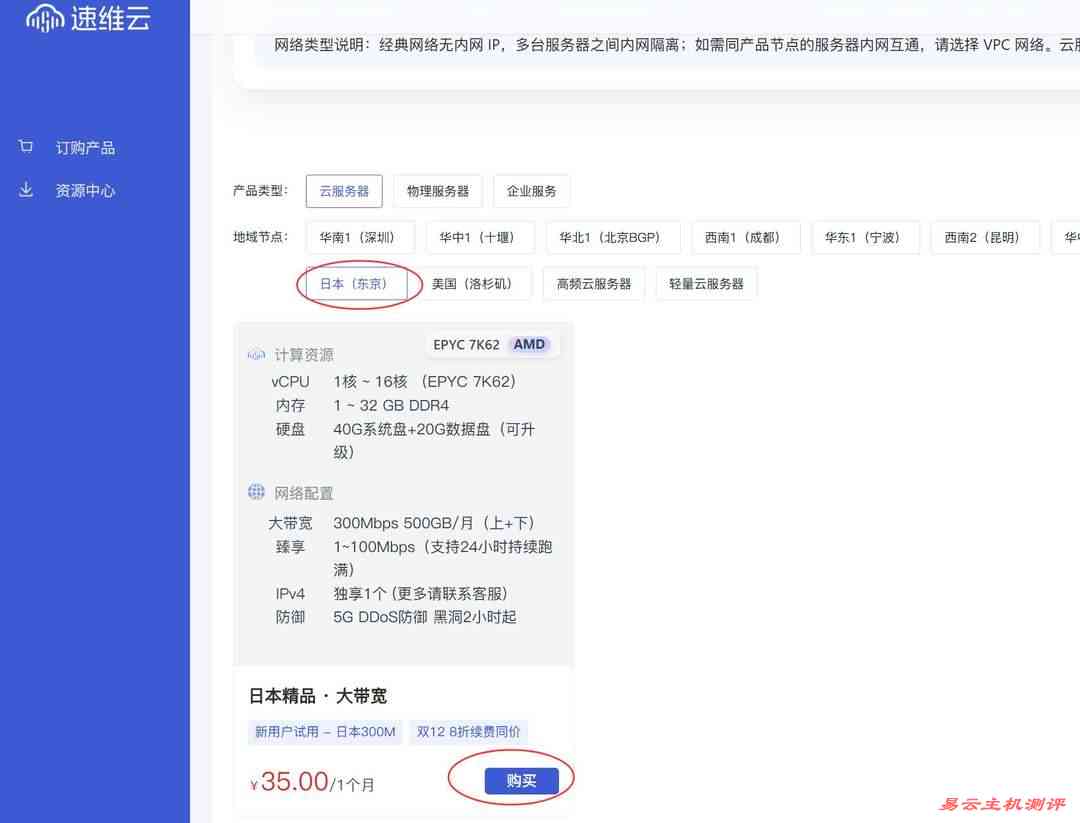Choose the 美国（洛杉矶）node

click(x=470, y=283)
